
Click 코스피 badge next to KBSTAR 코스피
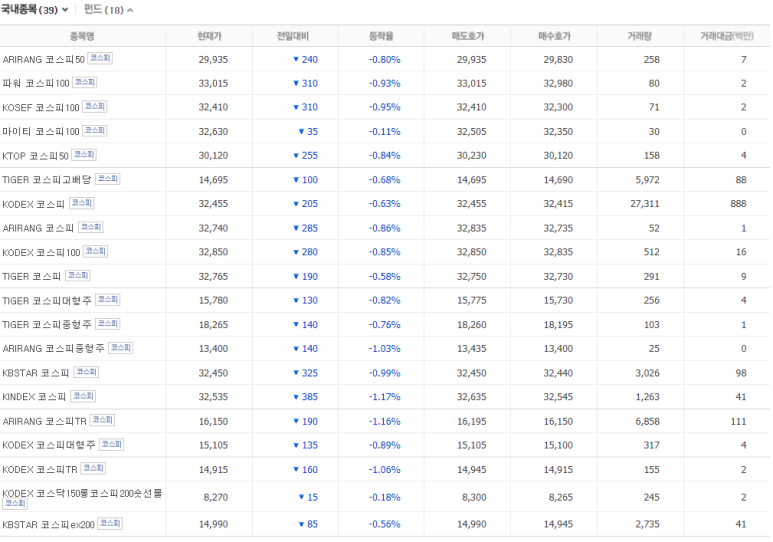pos(86,372)
